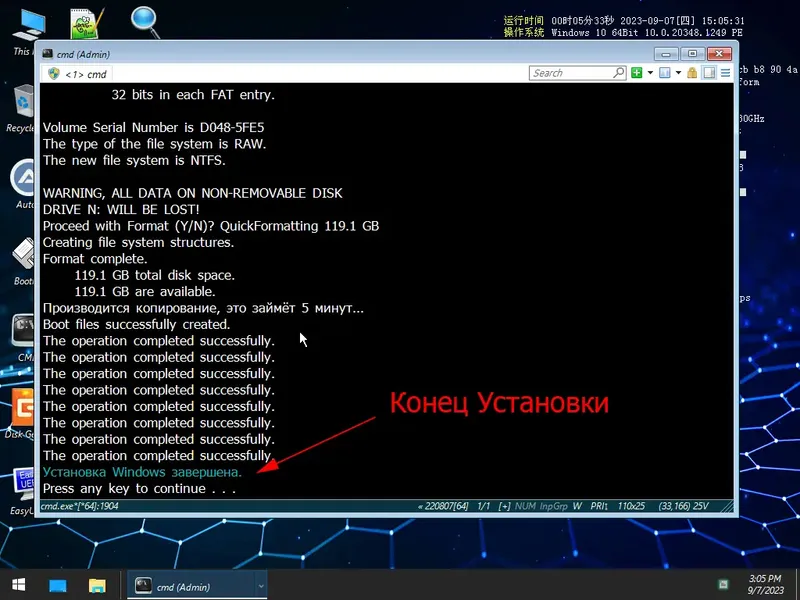Click the Search input field
Image resolution: width=800 pixels, height=600 pixels.
(570, 73)
